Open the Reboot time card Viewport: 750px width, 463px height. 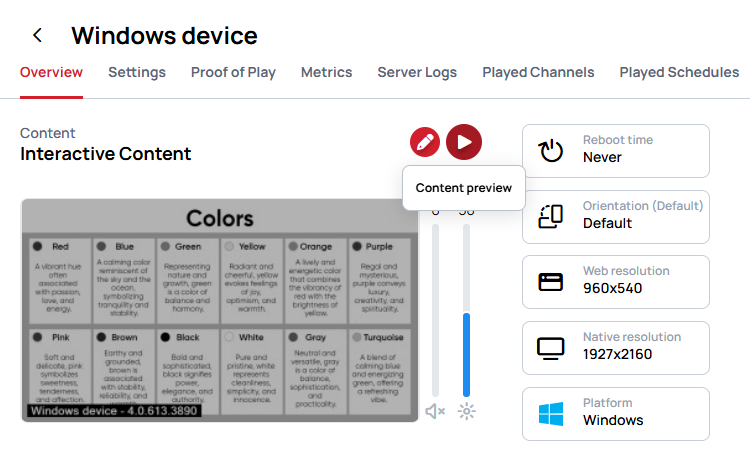[x=616, y=151]
